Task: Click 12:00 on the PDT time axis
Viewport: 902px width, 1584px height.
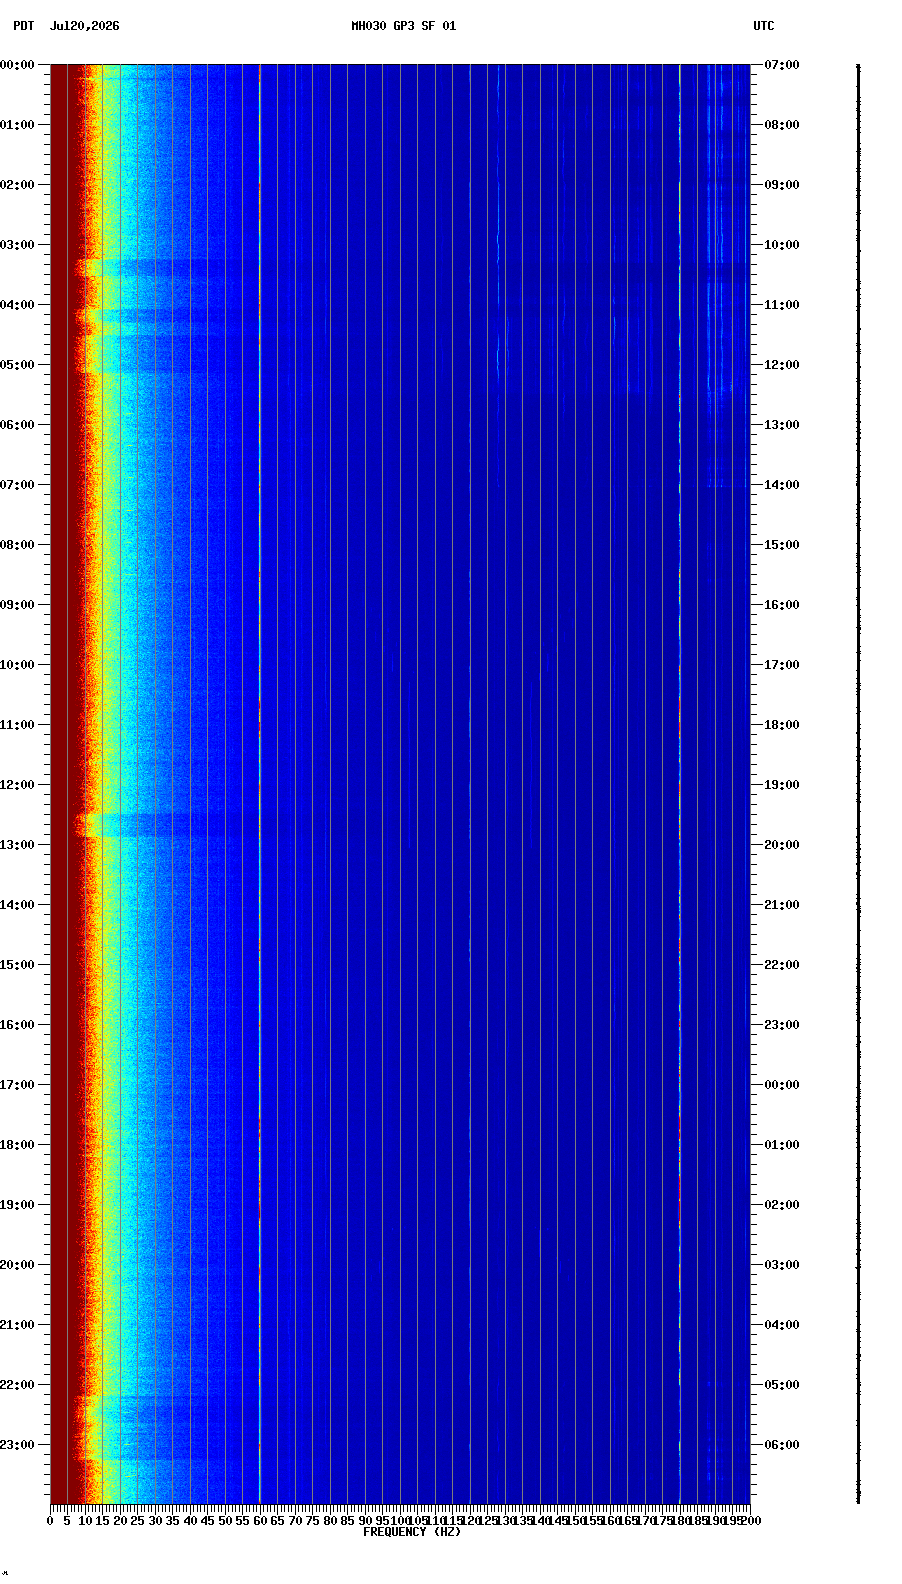Action: click(17, 785)
